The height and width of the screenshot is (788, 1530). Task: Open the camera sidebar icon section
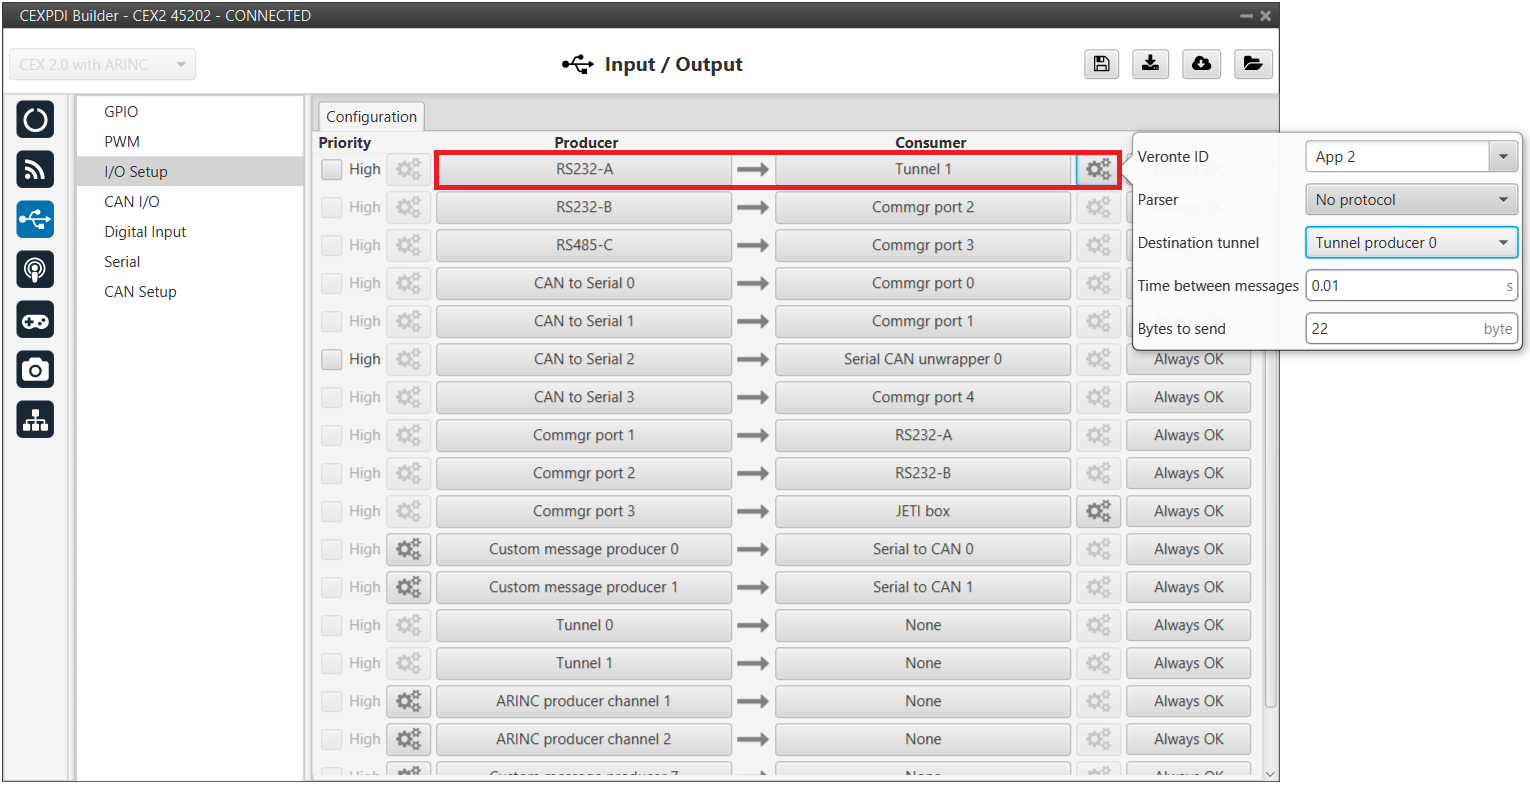35,370
